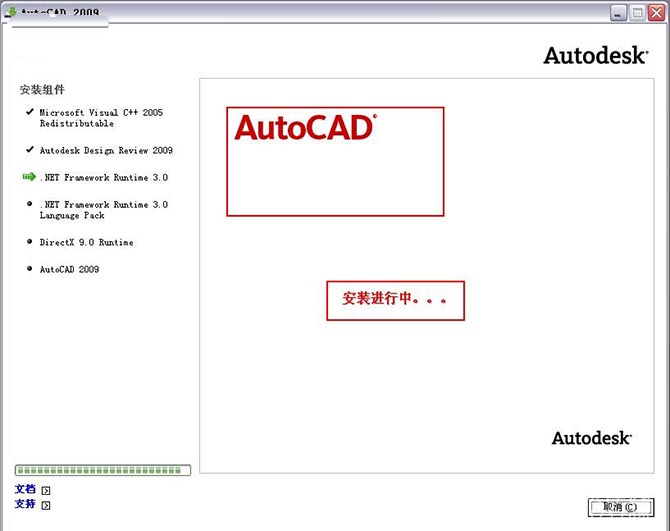Click the installer icon in title bar
Screen dimensions: 670x531
11,12
